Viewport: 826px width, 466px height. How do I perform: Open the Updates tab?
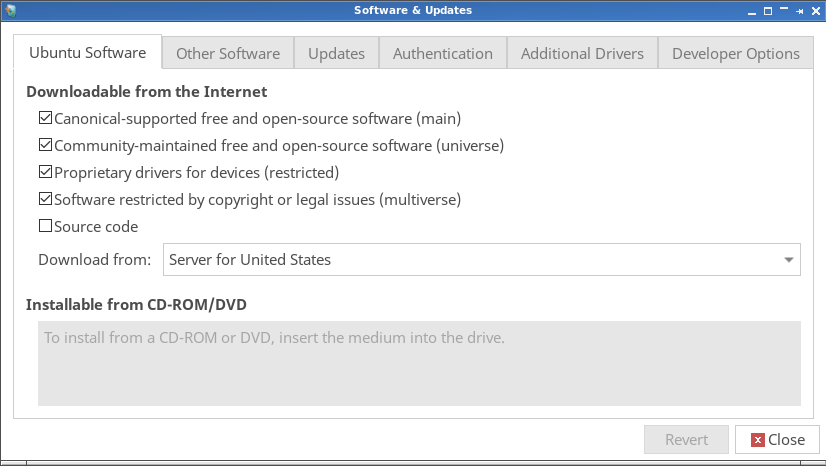click(337, 53)
